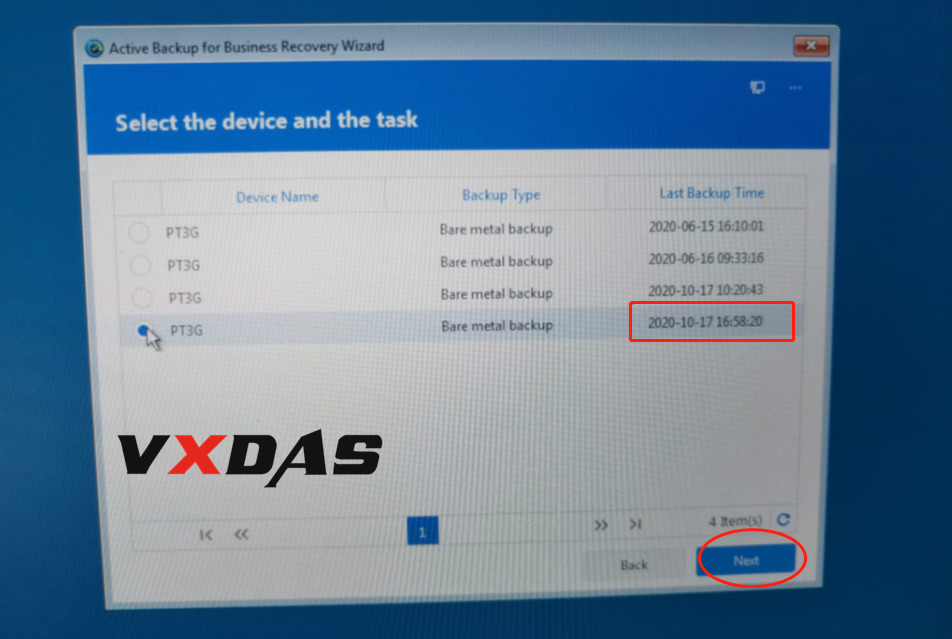The image size is (952, 639).
Task: Close the Recovery Wizard window
Action: pyautogui.click(x=811, y=46)
